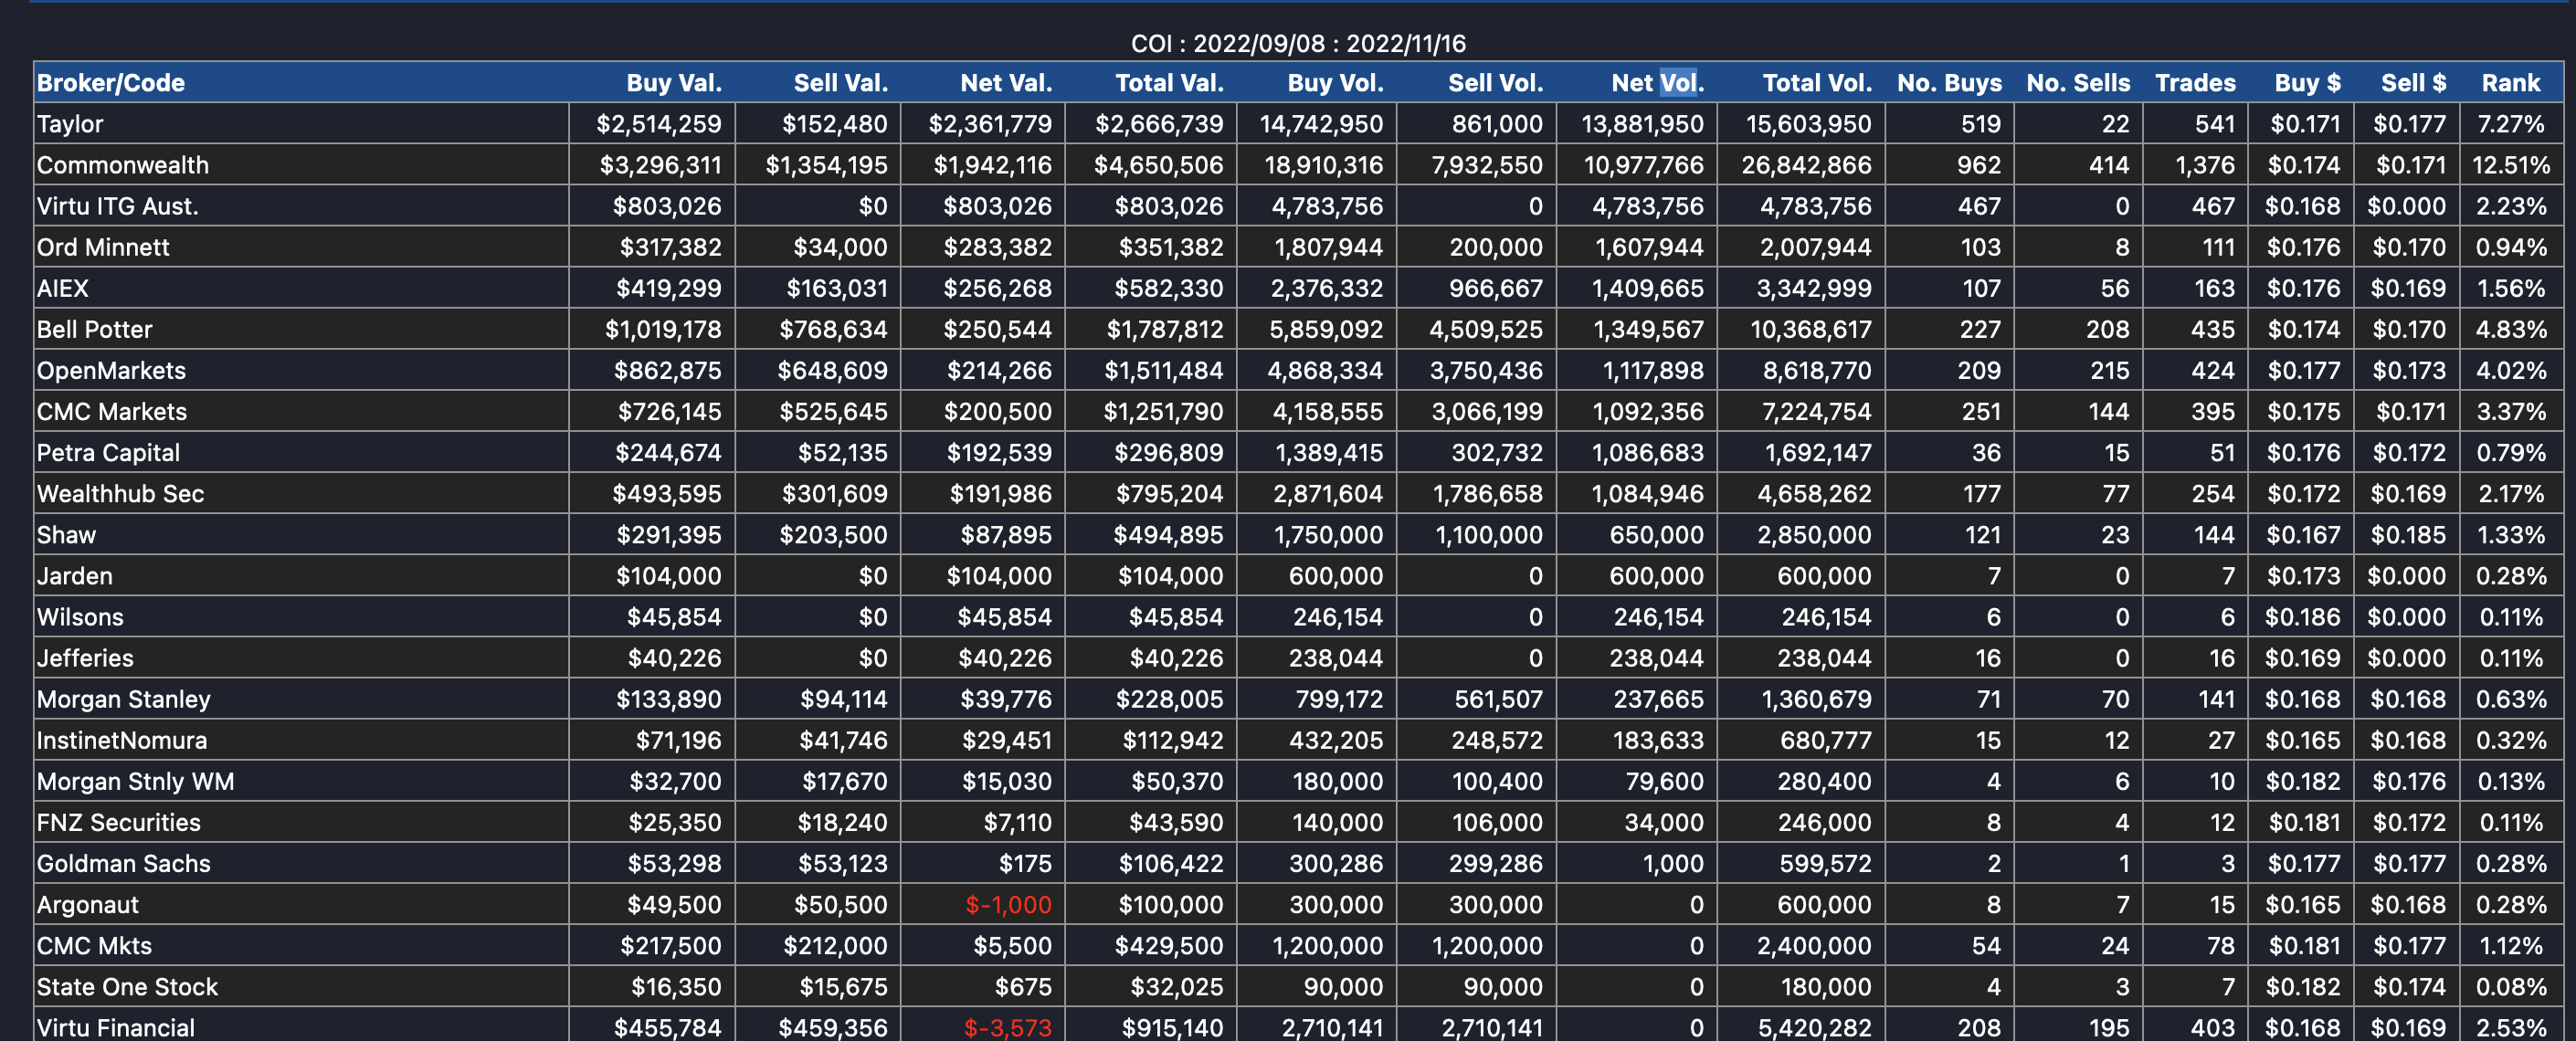
Task: Sort by the Buy $ column header
Action: pos(2307,83)
